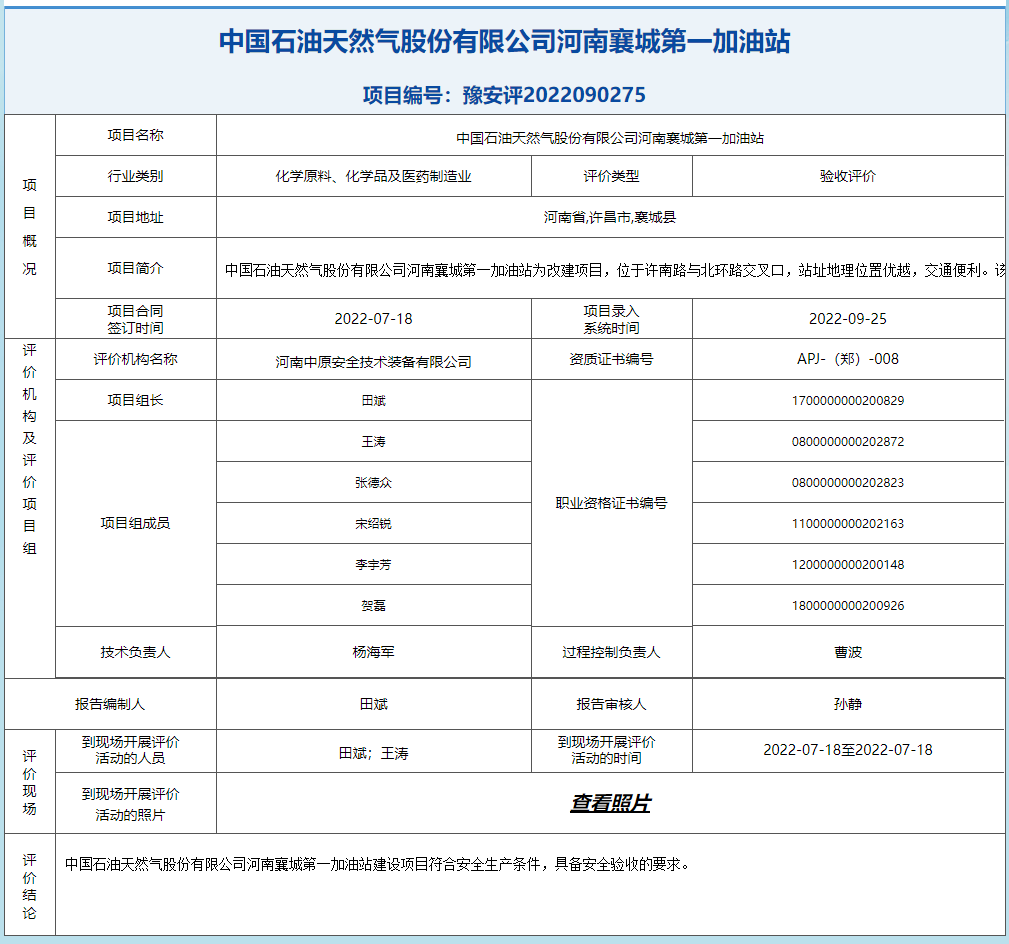Click the 评价机构名称 label
This screenshot has width=1009, height=944.
point(135,359)
